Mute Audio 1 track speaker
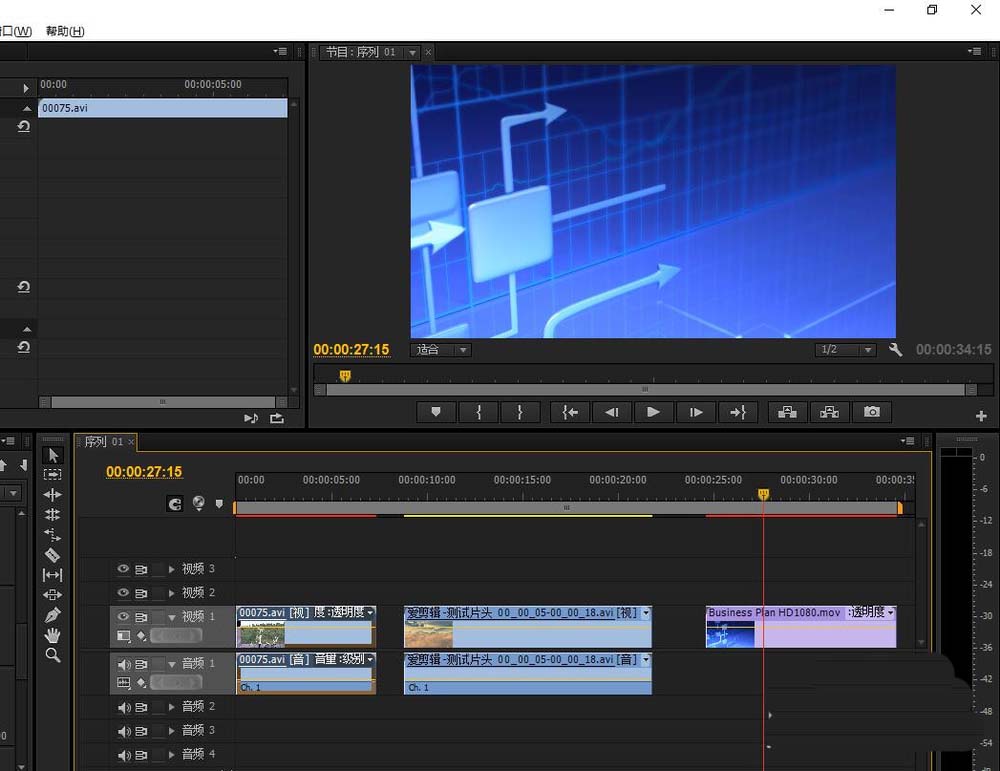Screen dimensions: 1000x771 coord(124,664)
